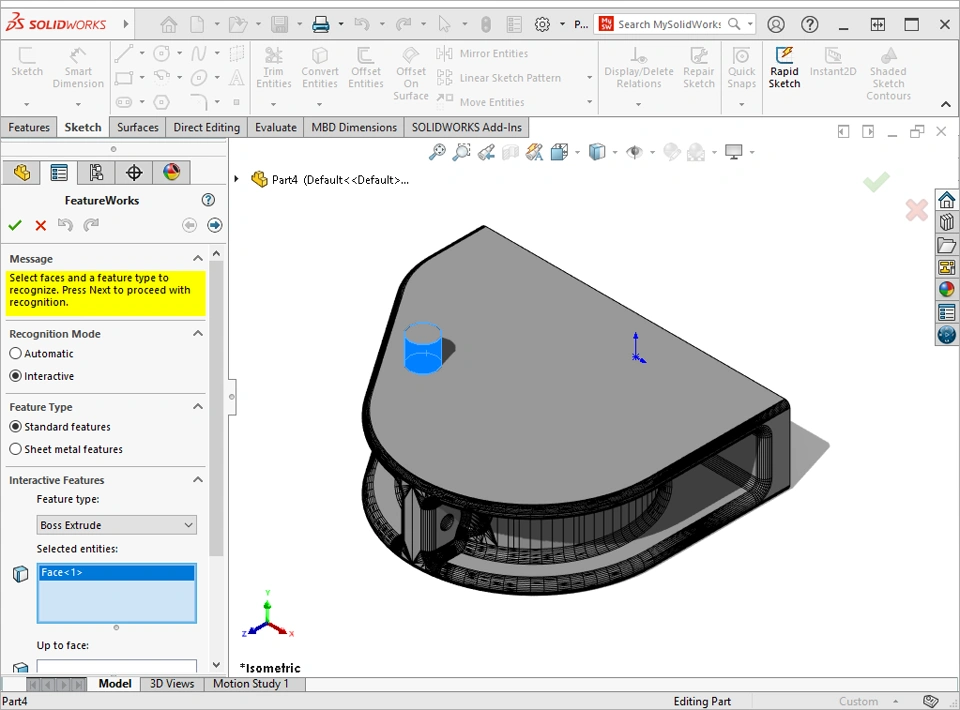Click the Zoom to Fit magnifier icon
This screenshot has height=710, width=960.
[437, 152]
